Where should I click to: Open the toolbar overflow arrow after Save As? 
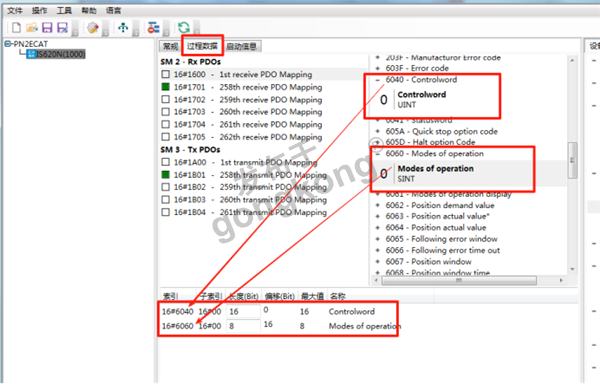[75, 32]
